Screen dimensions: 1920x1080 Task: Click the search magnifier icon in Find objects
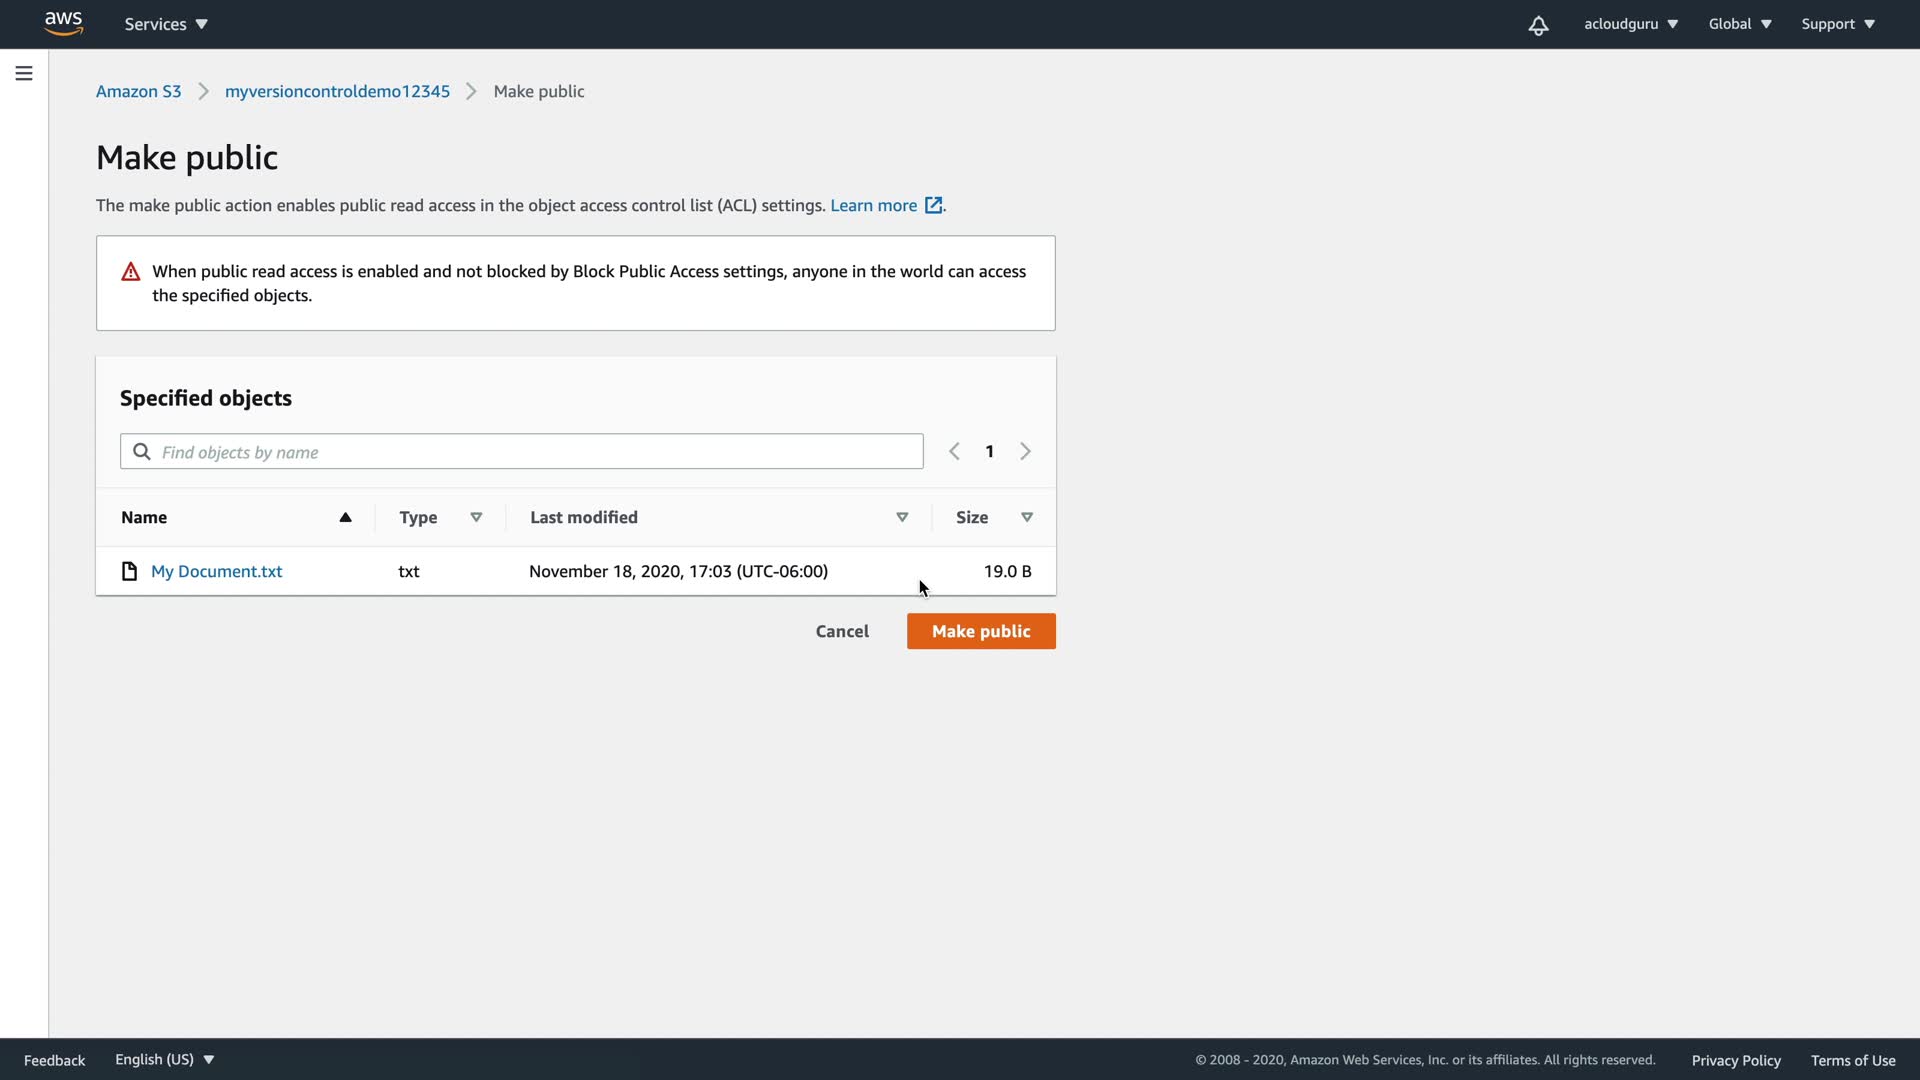[x=142, y=452]
